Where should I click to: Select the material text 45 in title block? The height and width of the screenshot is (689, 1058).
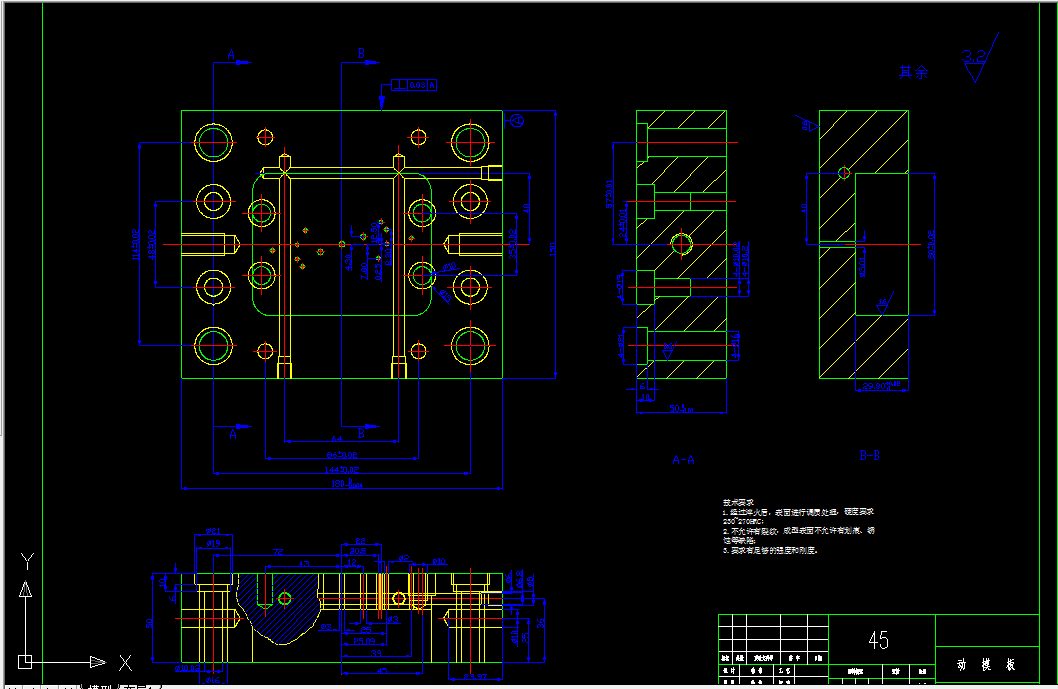[879, 640]
